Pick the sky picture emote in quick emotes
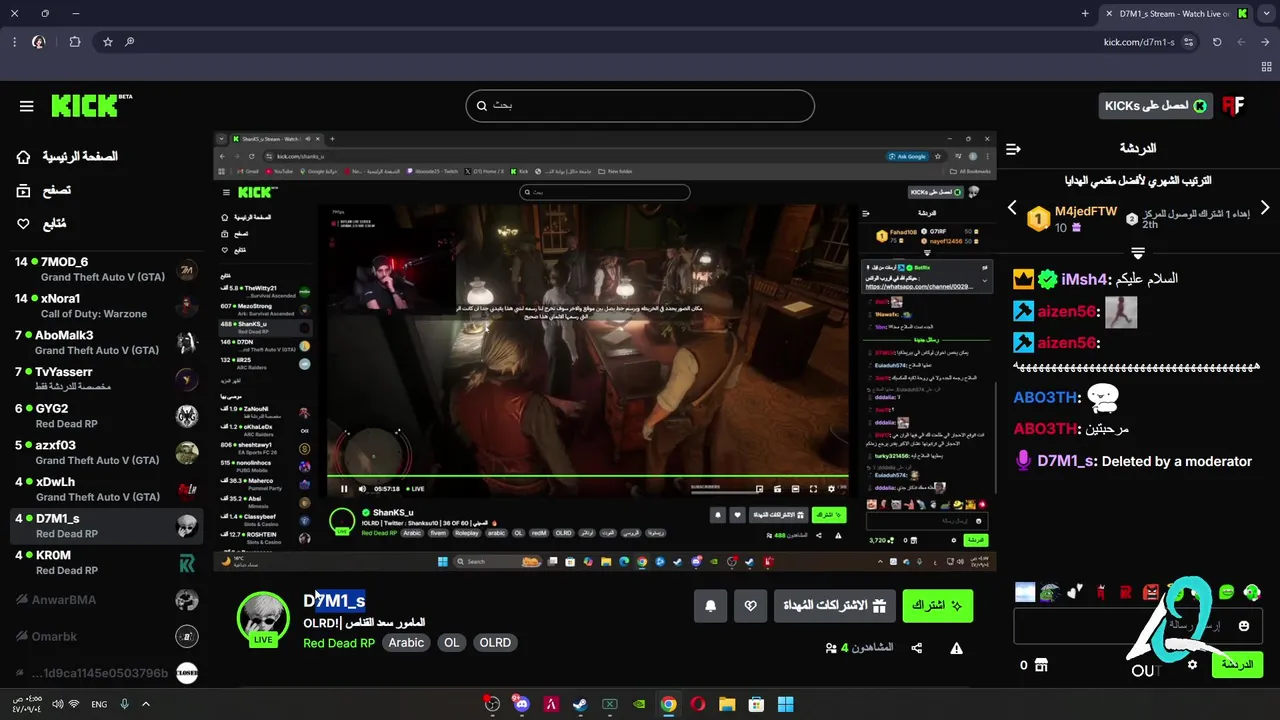1280x720 pixels. [x=1025, y=592]
